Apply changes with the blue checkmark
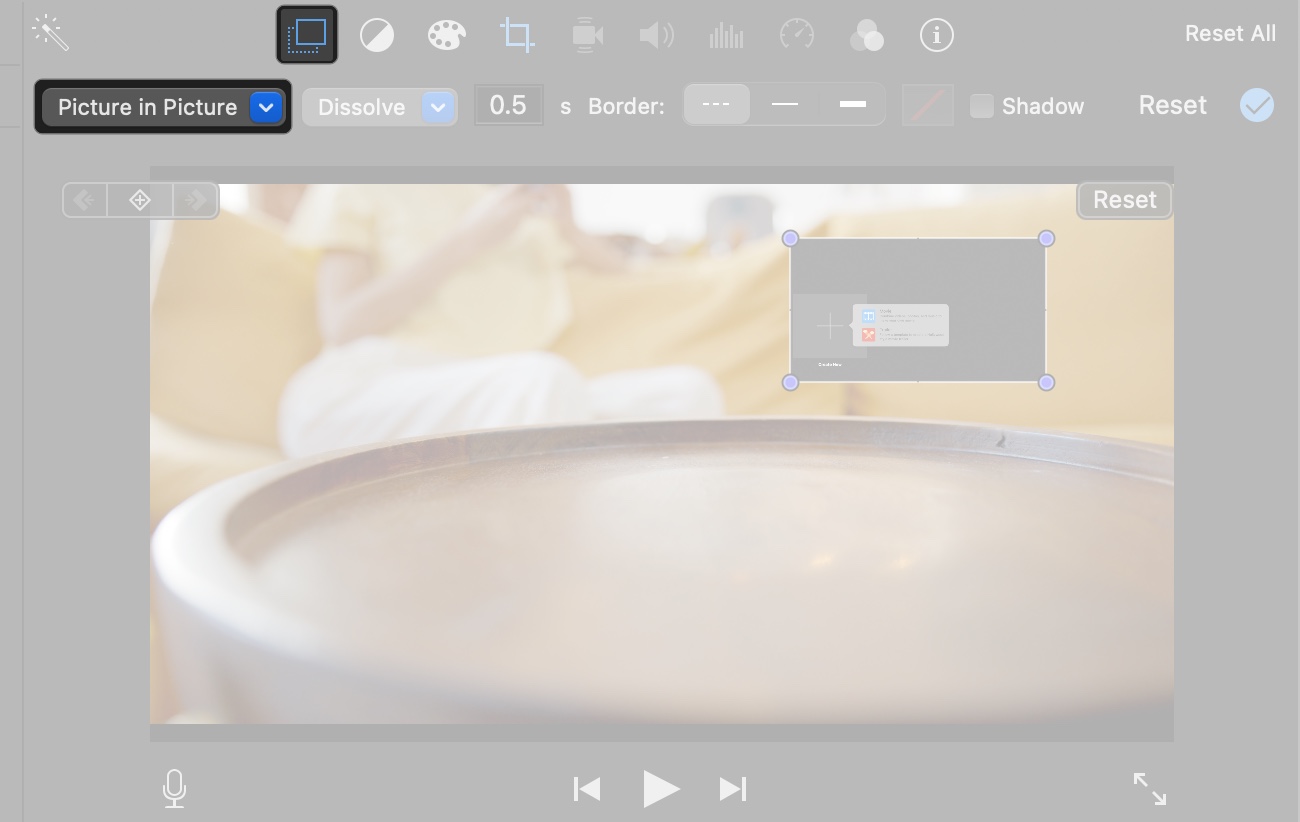 click(1257, 105)
